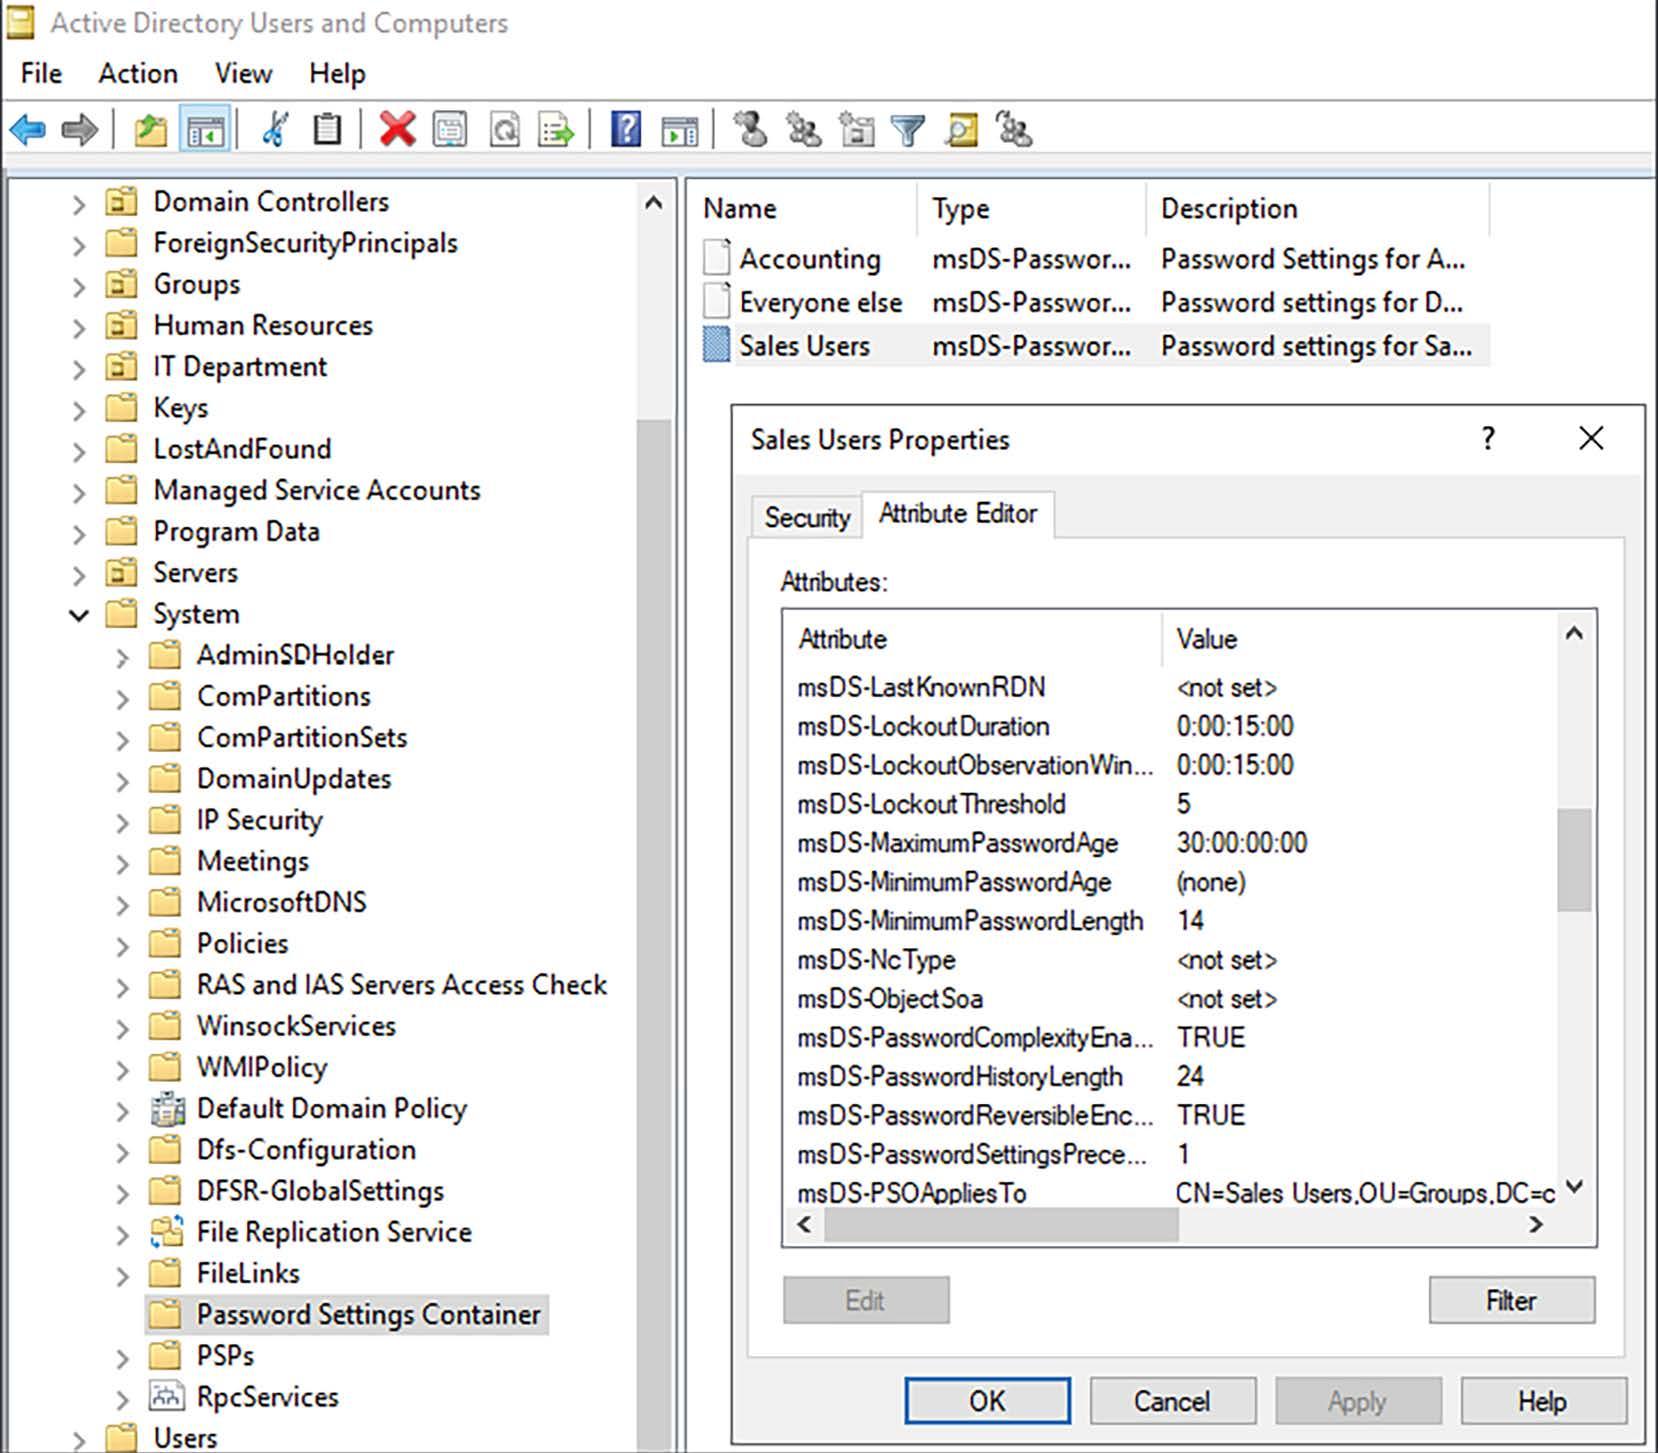Go up one level with folder-up icon
Screen dimensions: 1658x1453
[150, 130]
